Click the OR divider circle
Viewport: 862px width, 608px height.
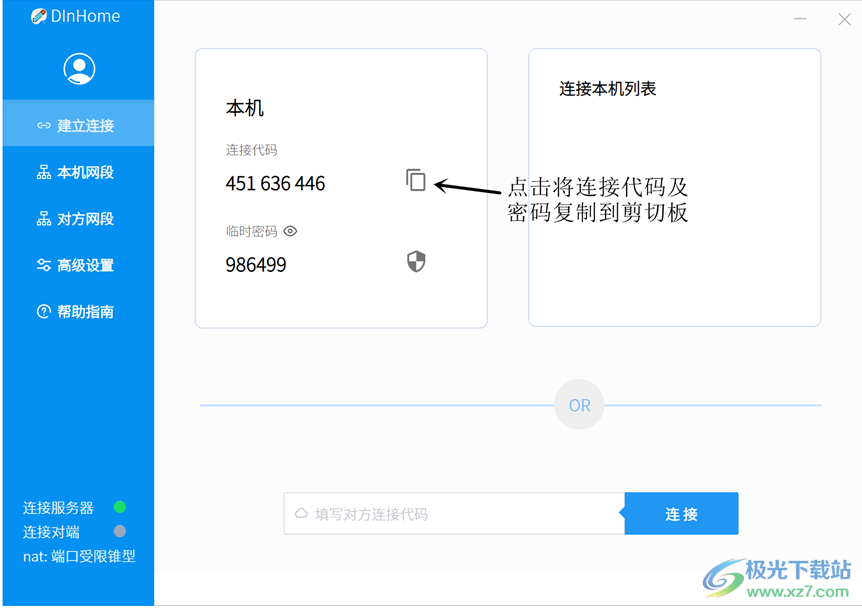[579, 404]
